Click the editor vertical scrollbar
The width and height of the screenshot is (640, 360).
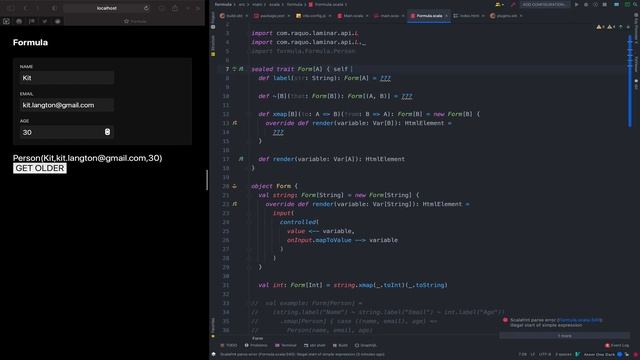(630, 81)
